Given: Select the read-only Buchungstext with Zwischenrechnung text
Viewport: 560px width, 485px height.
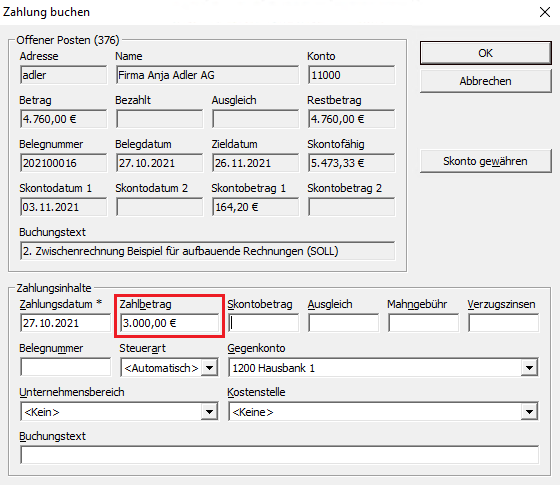Looking at the screenshot, I should [x=208, y=251].
